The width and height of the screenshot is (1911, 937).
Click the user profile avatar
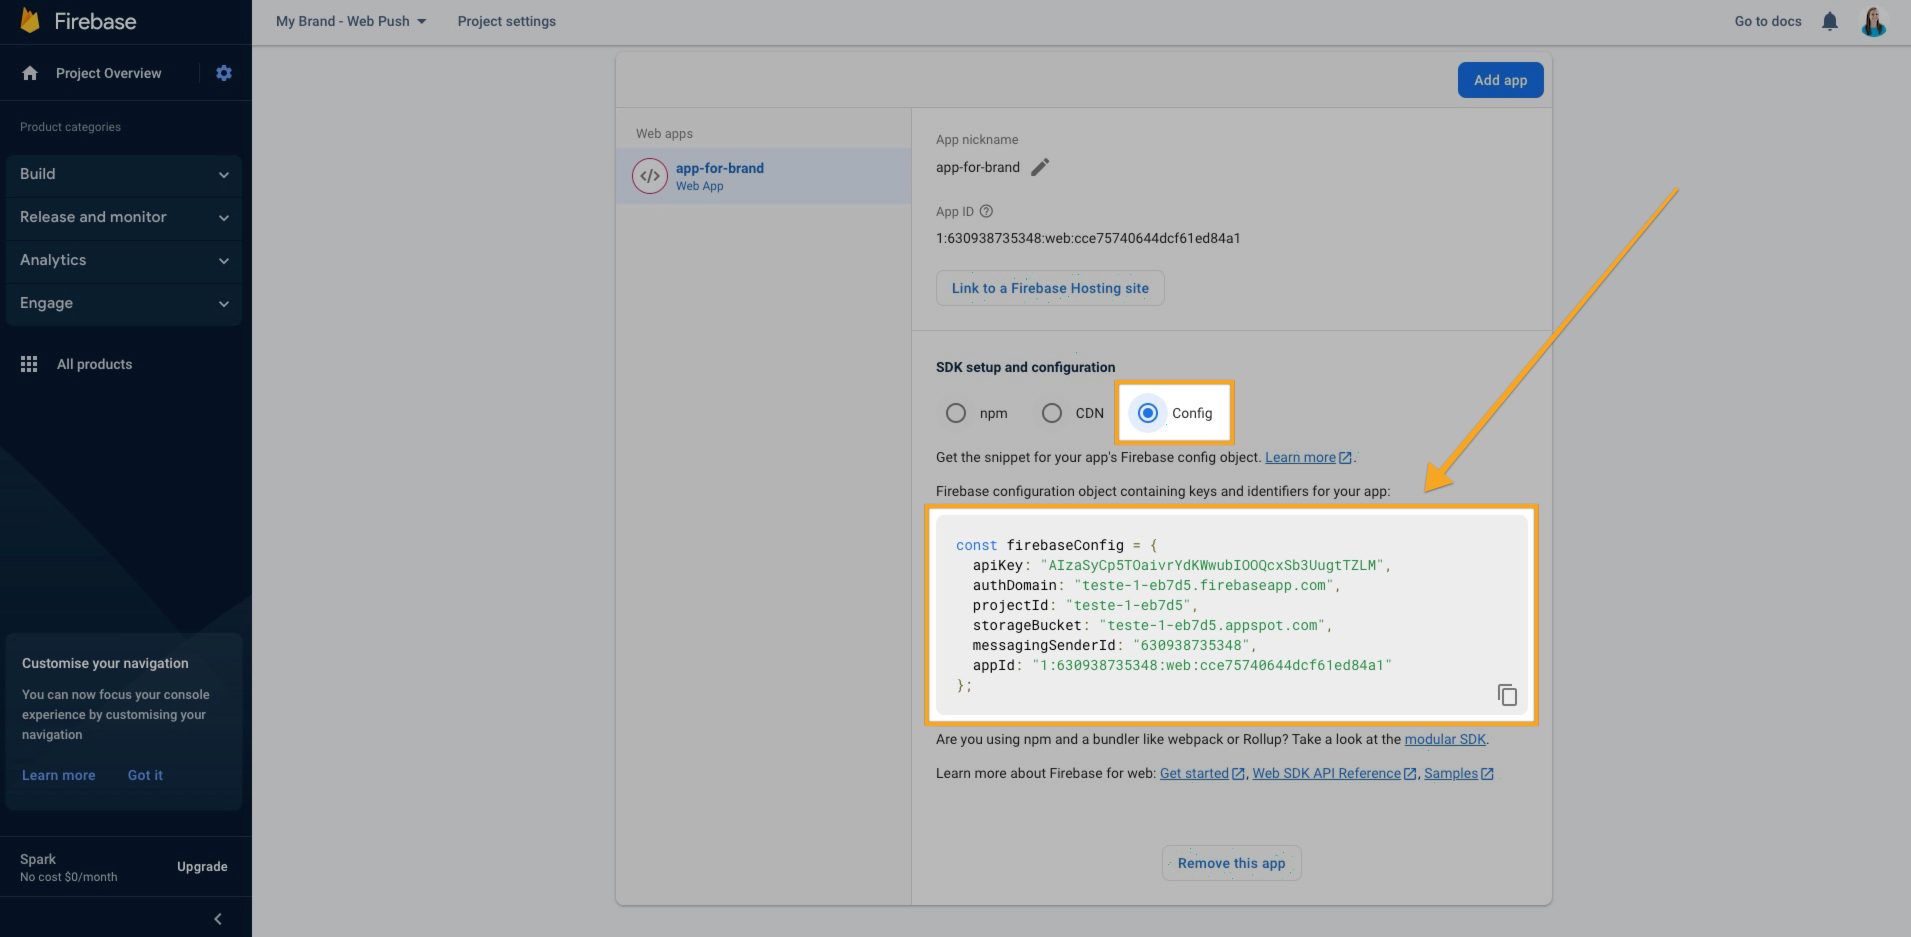pos(1873,21)
